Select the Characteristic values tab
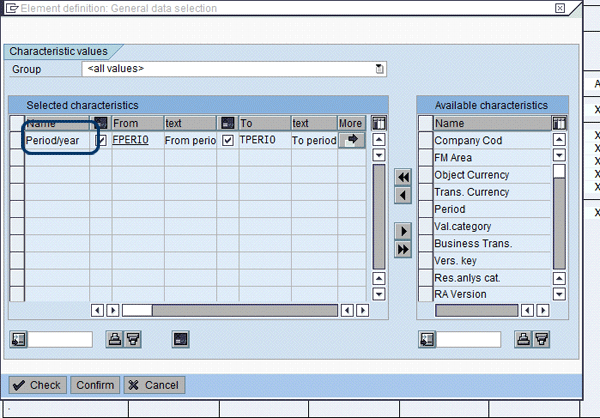Screen dimensions: 600x418 point(59,50)
